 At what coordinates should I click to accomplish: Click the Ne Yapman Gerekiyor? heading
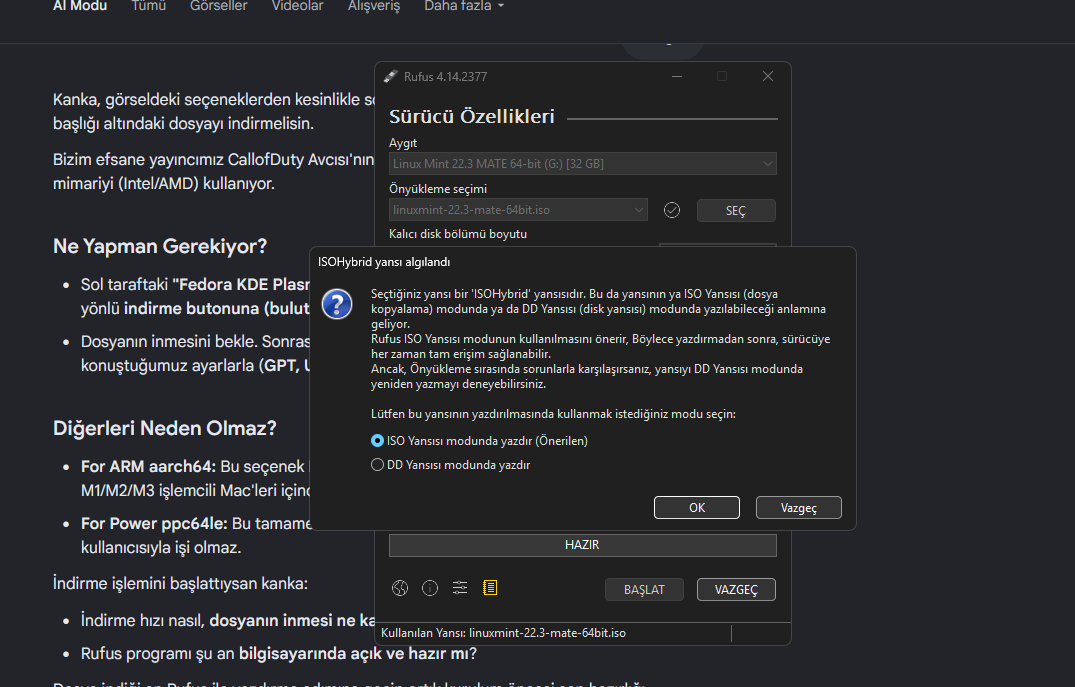160,246
